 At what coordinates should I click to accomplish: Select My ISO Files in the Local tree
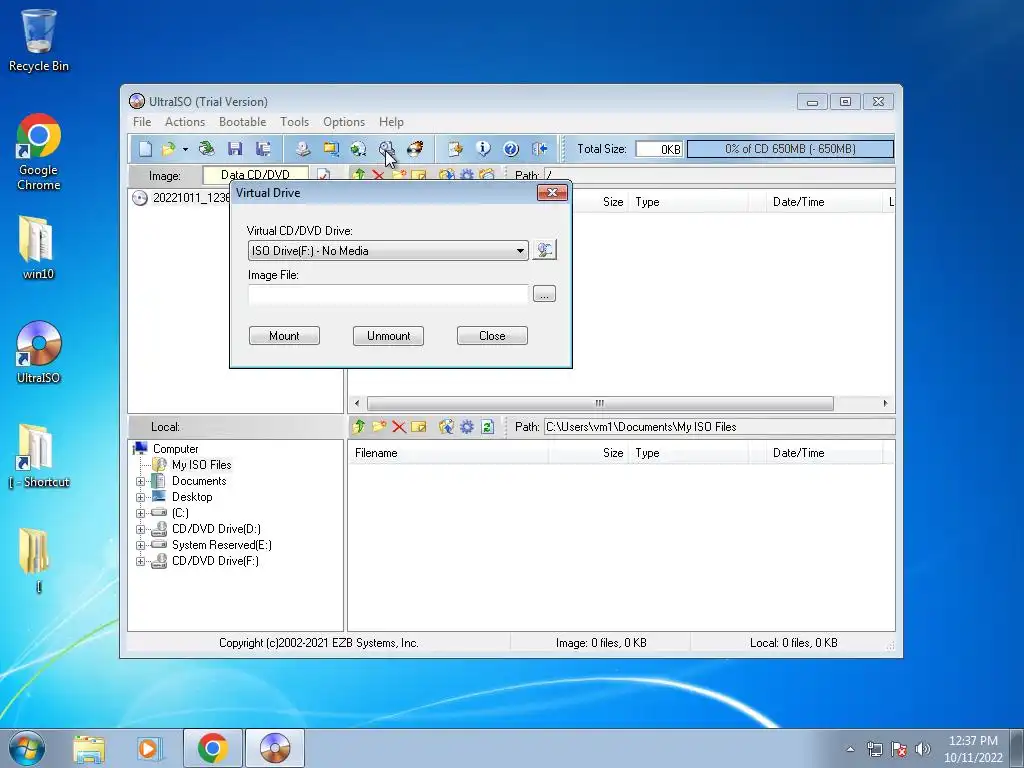(201, 465)
